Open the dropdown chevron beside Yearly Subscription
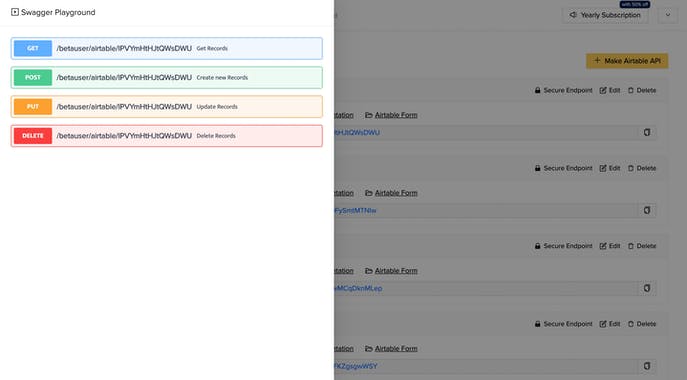The width and height of the screenshot is (687, 380). [x=668, y=15]
